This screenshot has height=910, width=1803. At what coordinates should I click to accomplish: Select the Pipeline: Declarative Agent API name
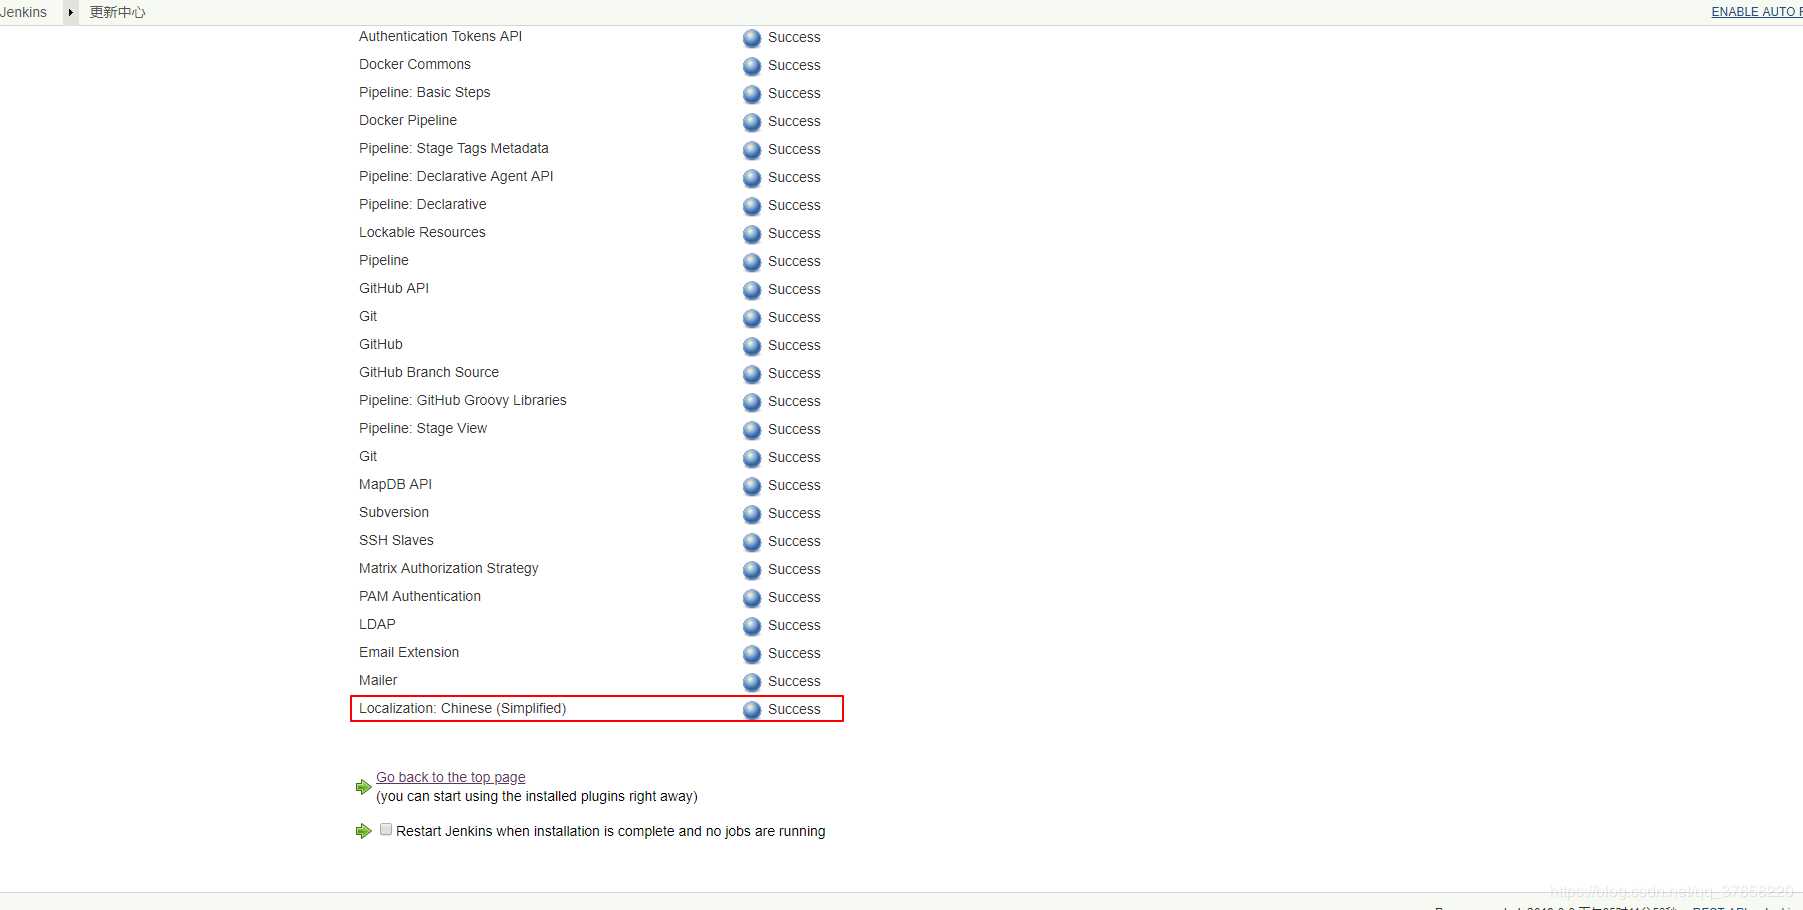click(x=456, y=176)
